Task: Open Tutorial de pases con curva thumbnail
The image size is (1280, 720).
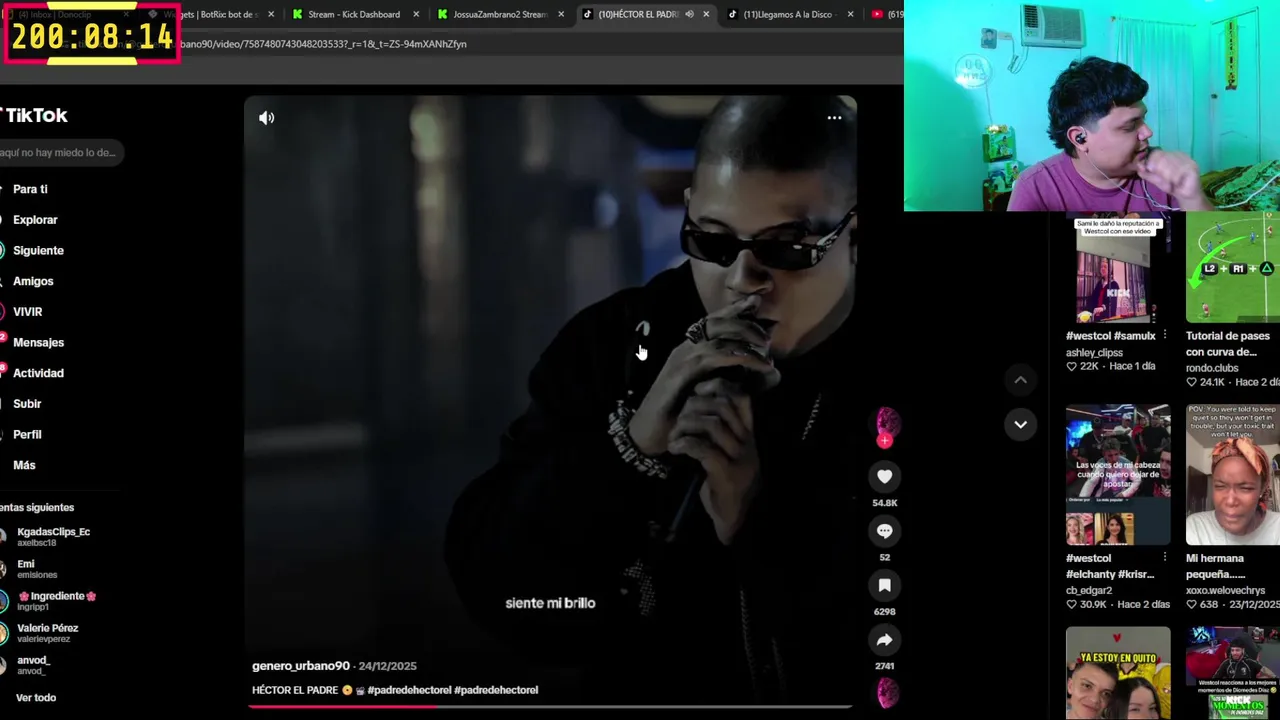Action: click(x=1233, y=267)
